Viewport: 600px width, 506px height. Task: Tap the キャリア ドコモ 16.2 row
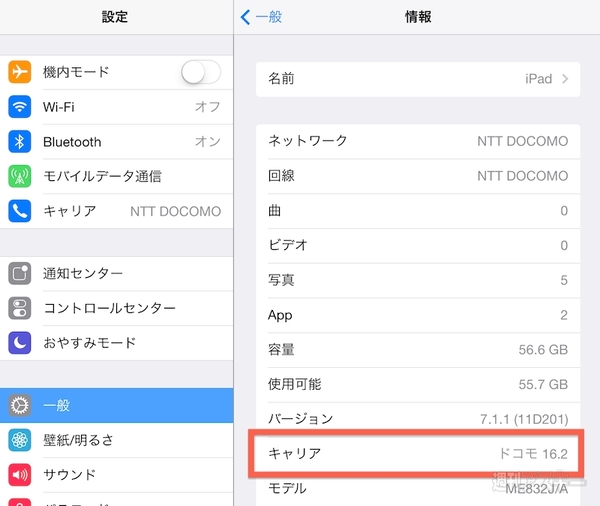[418, 454]
